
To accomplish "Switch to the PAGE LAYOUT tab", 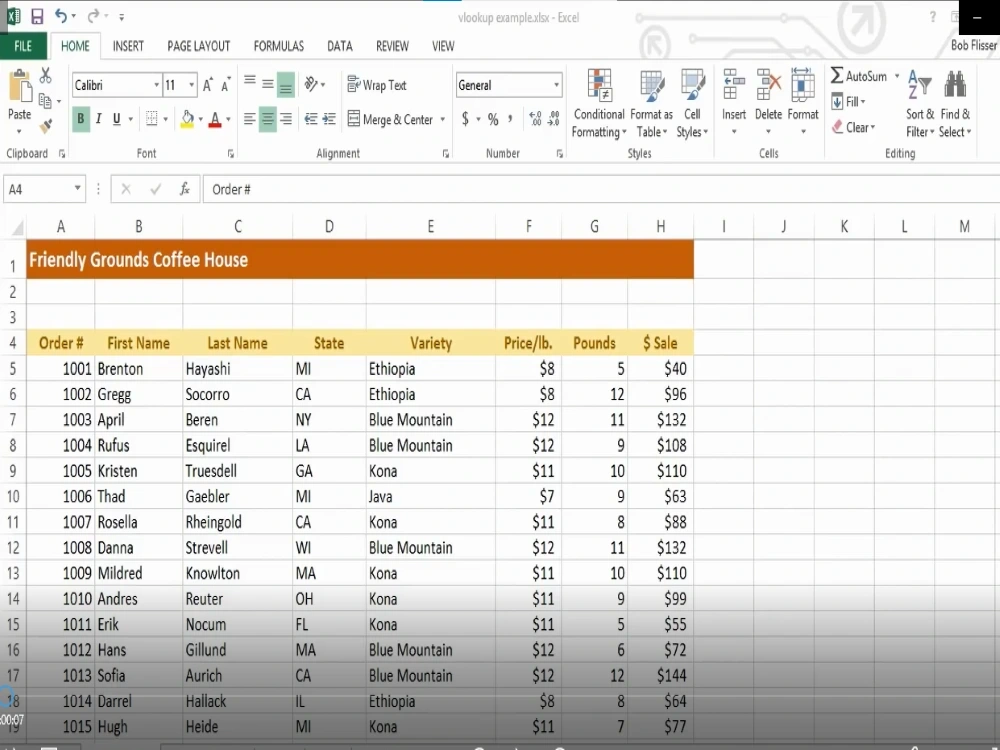I will coord(198,46).
